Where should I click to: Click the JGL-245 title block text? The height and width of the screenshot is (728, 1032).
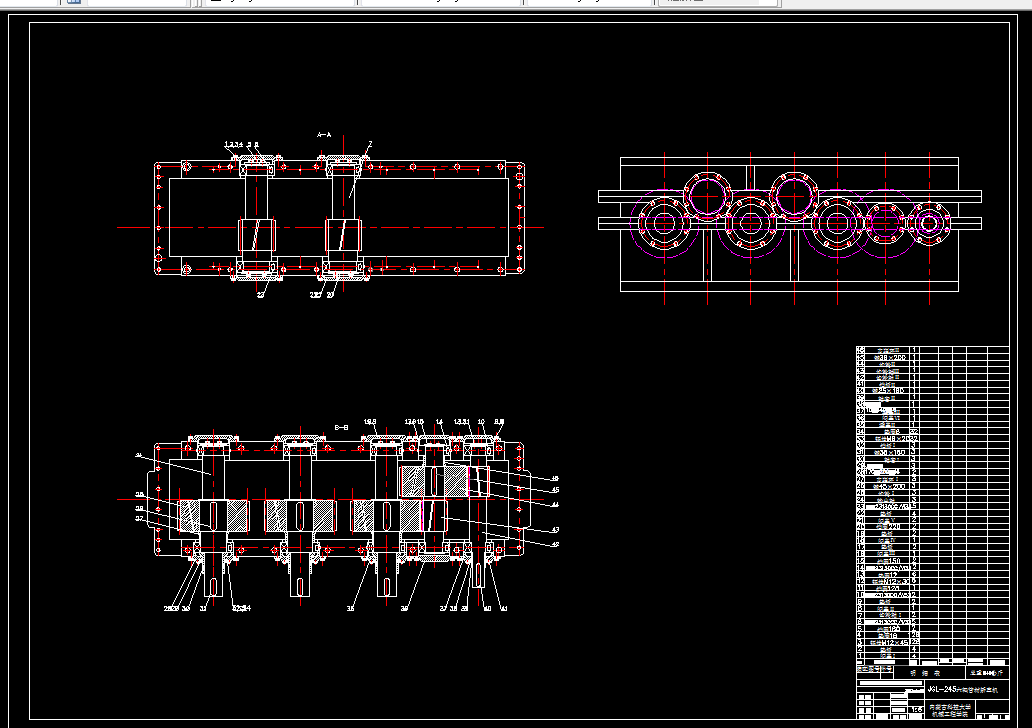tap(963, 689)
